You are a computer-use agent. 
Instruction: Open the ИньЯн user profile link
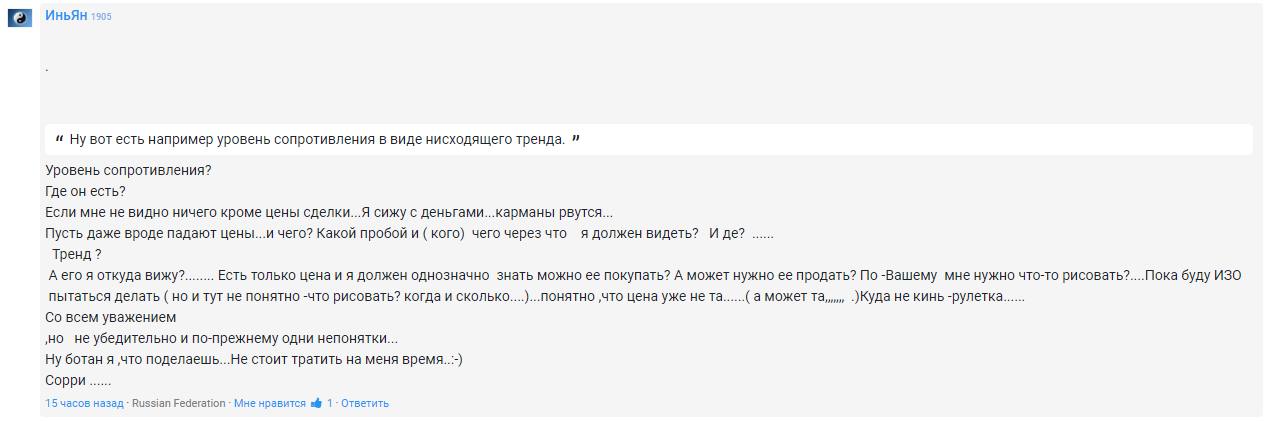[66, 15]
